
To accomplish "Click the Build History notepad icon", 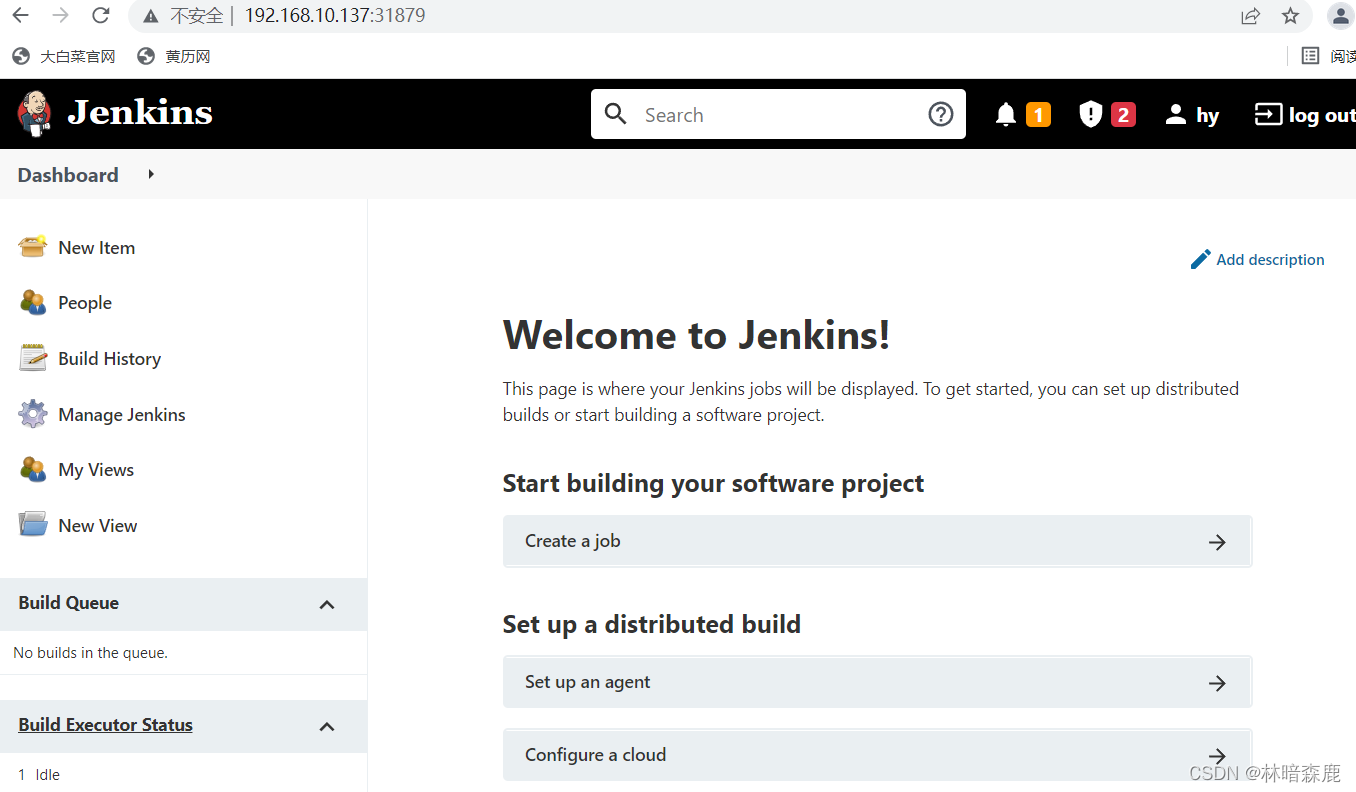I will [x=33, y=358].
